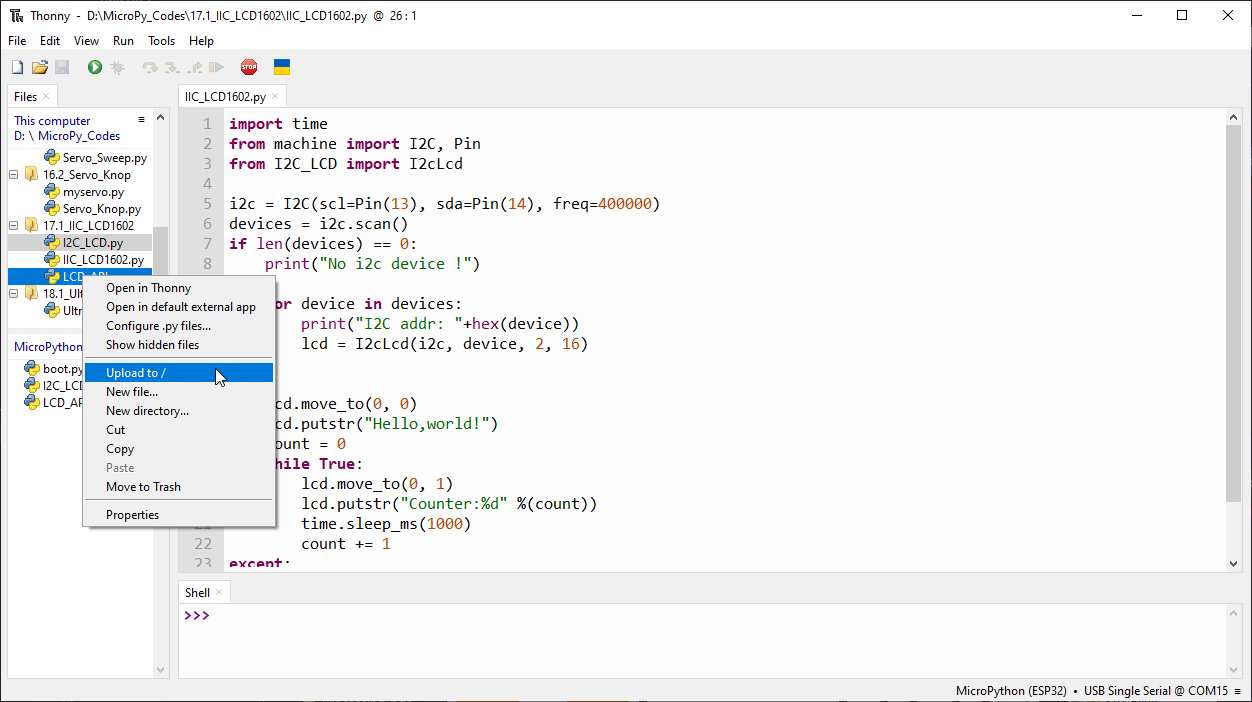Open the Edit menu
The width and height of the screenshot is (1252, 702).
pos(50,41)
